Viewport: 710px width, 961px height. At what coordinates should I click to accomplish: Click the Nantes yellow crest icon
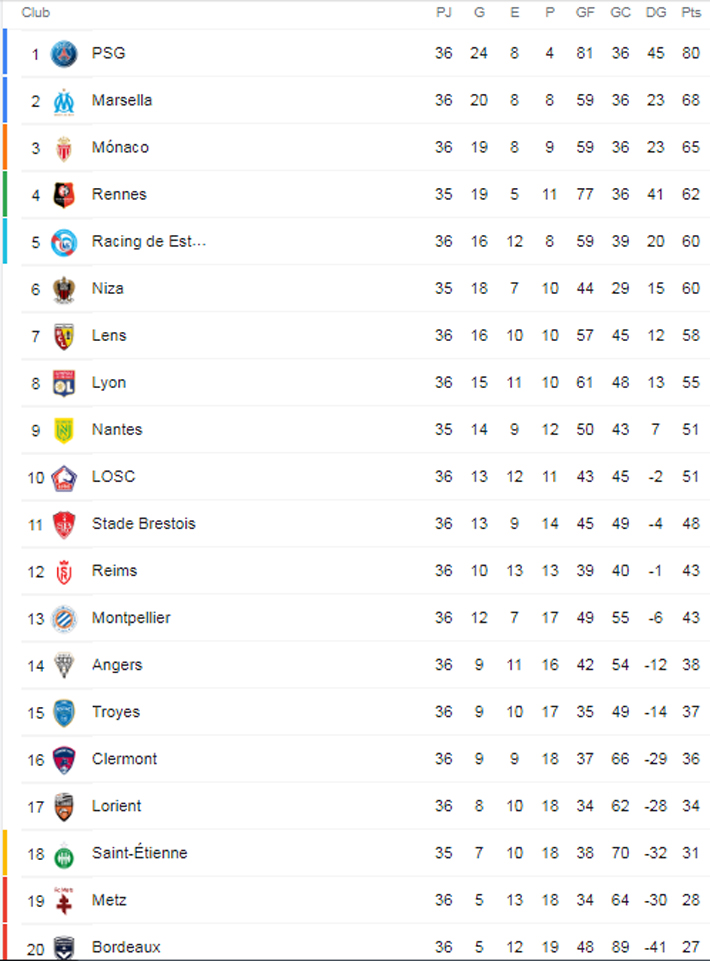pos(64,430)
